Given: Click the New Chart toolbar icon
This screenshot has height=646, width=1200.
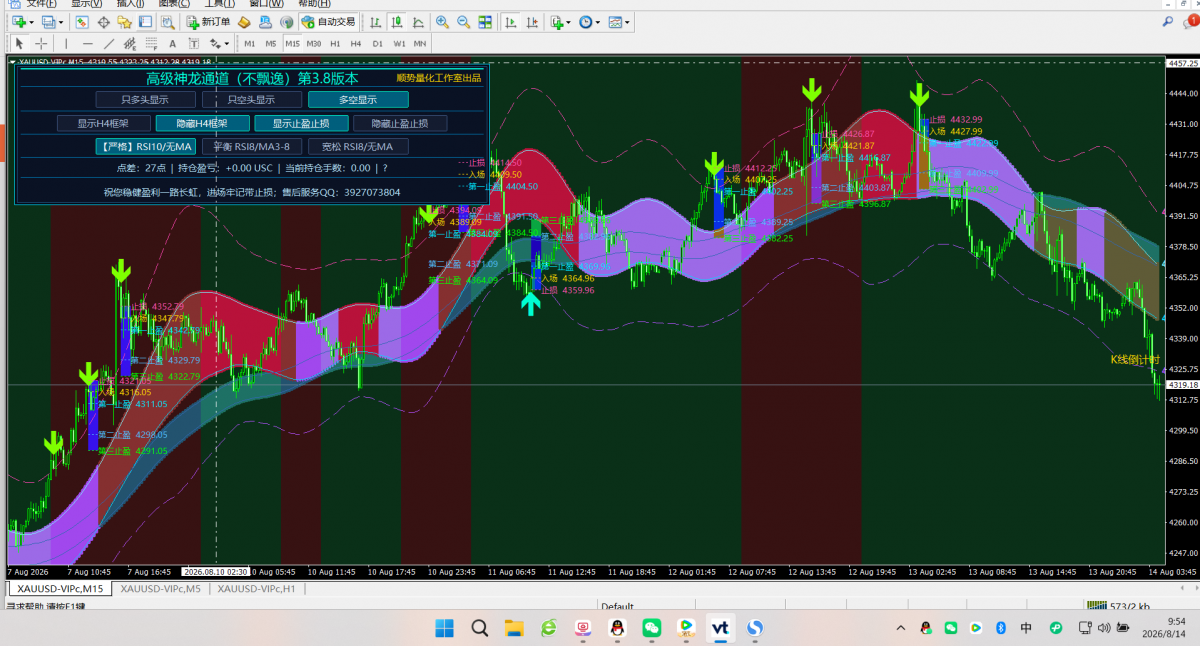Looking at the screenshot, I should tap(18, 22).
